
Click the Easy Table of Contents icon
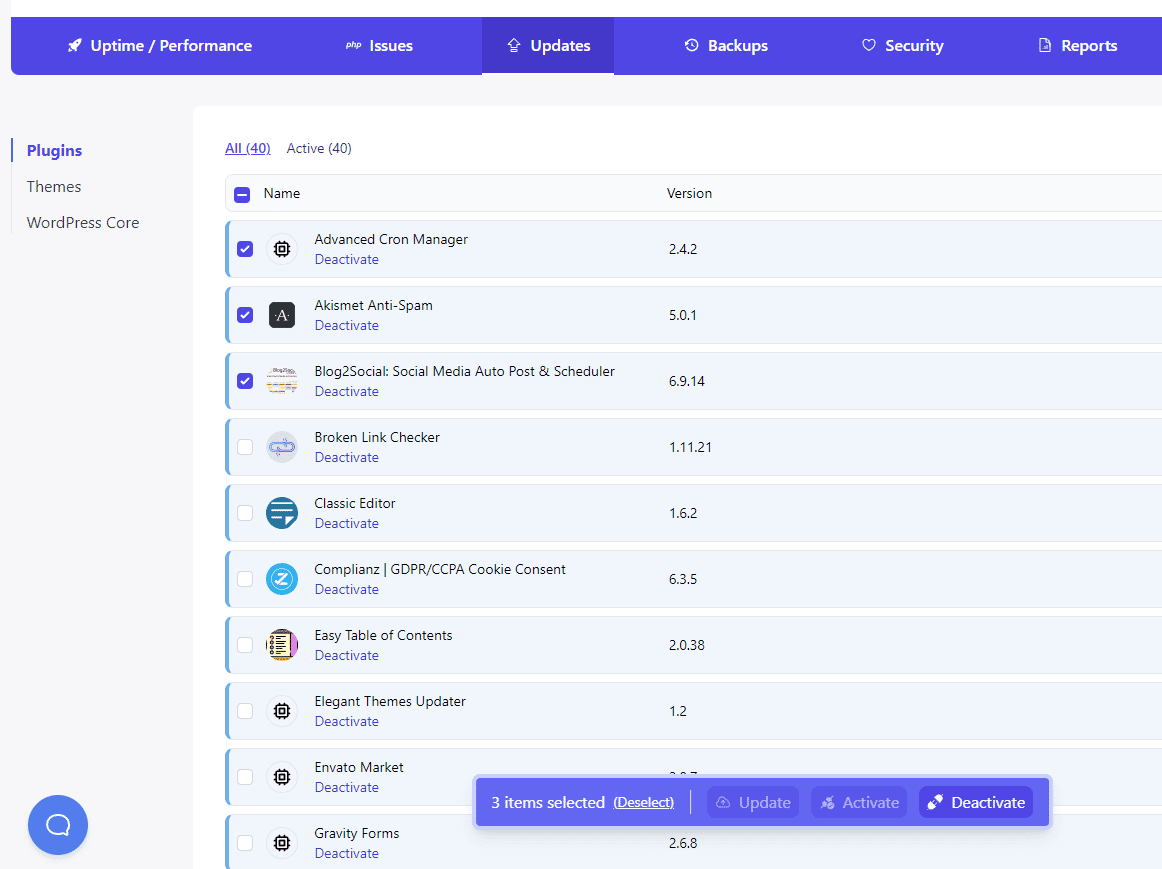coord(282,645)
